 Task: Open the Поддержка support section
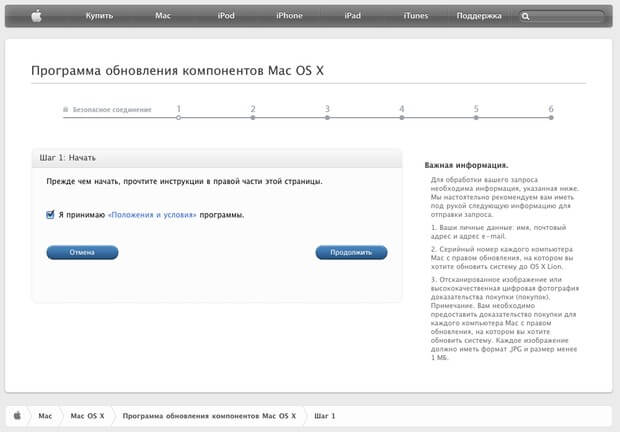(x=479, y=16)
